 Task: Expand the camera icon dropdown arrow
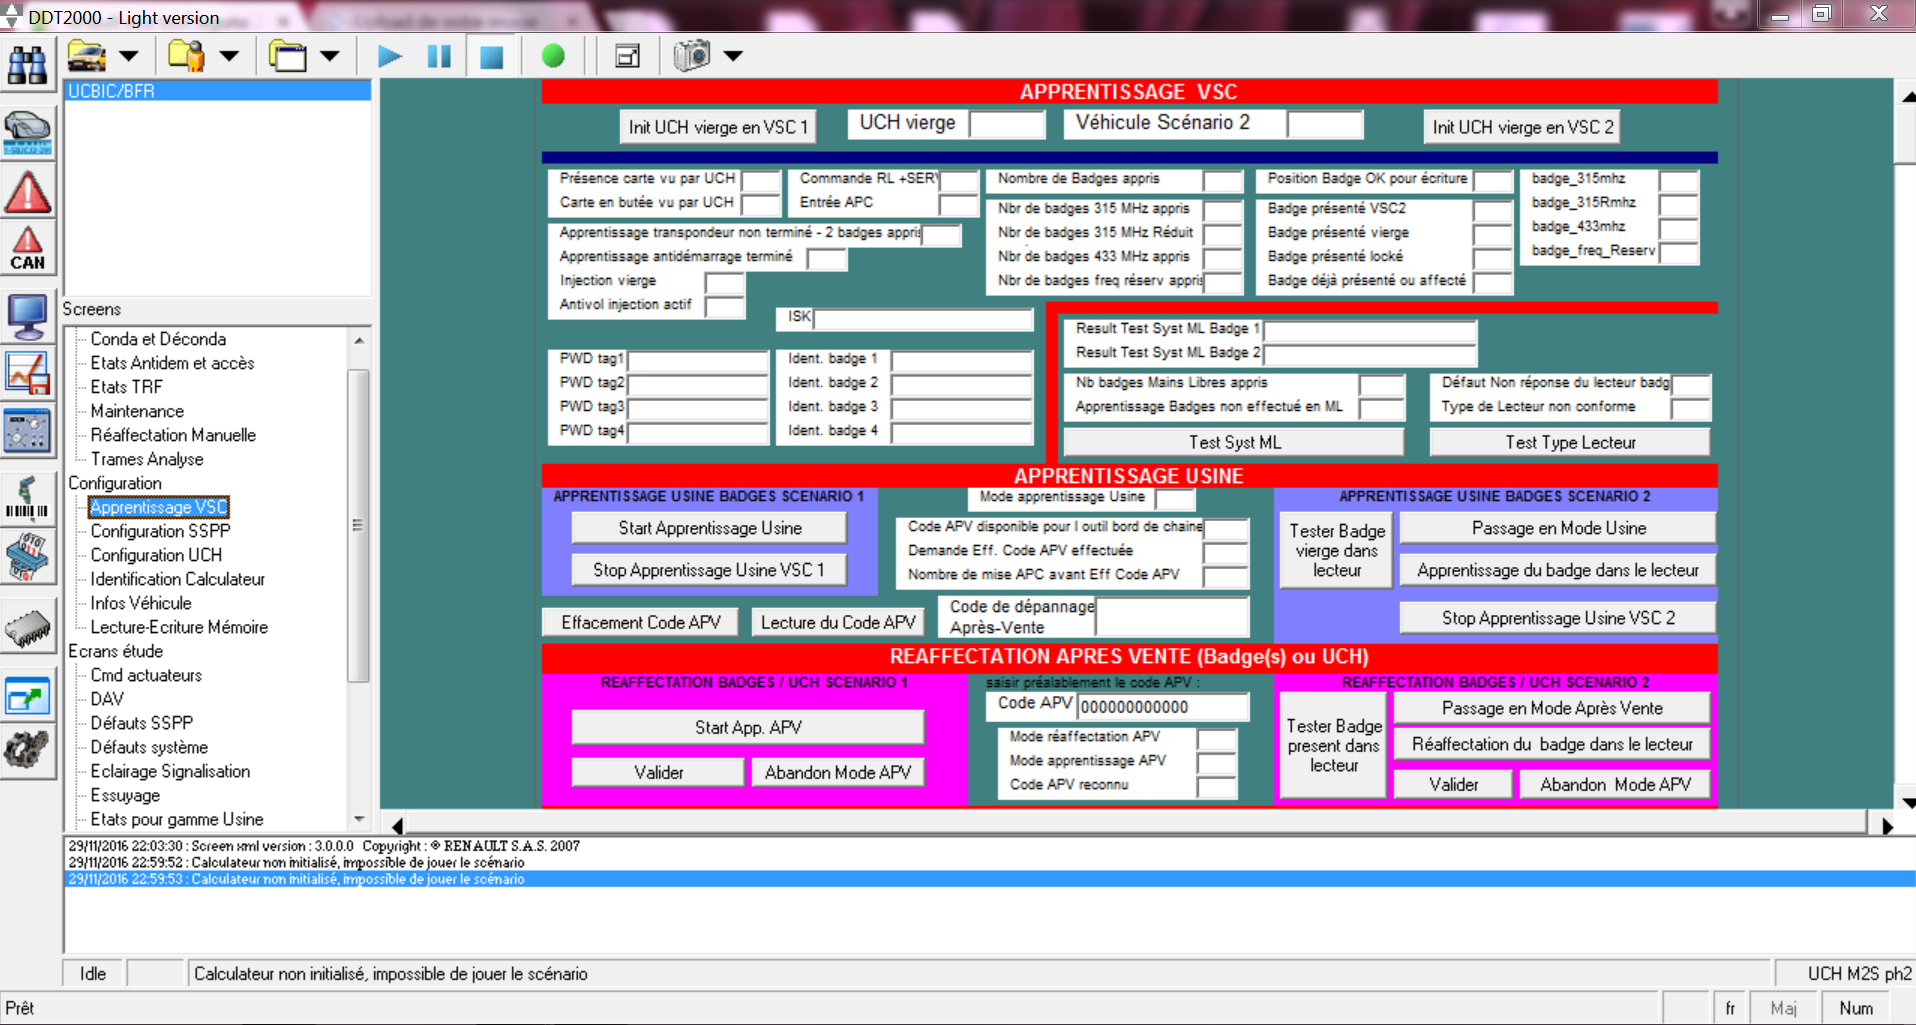[x=733, y=56]
